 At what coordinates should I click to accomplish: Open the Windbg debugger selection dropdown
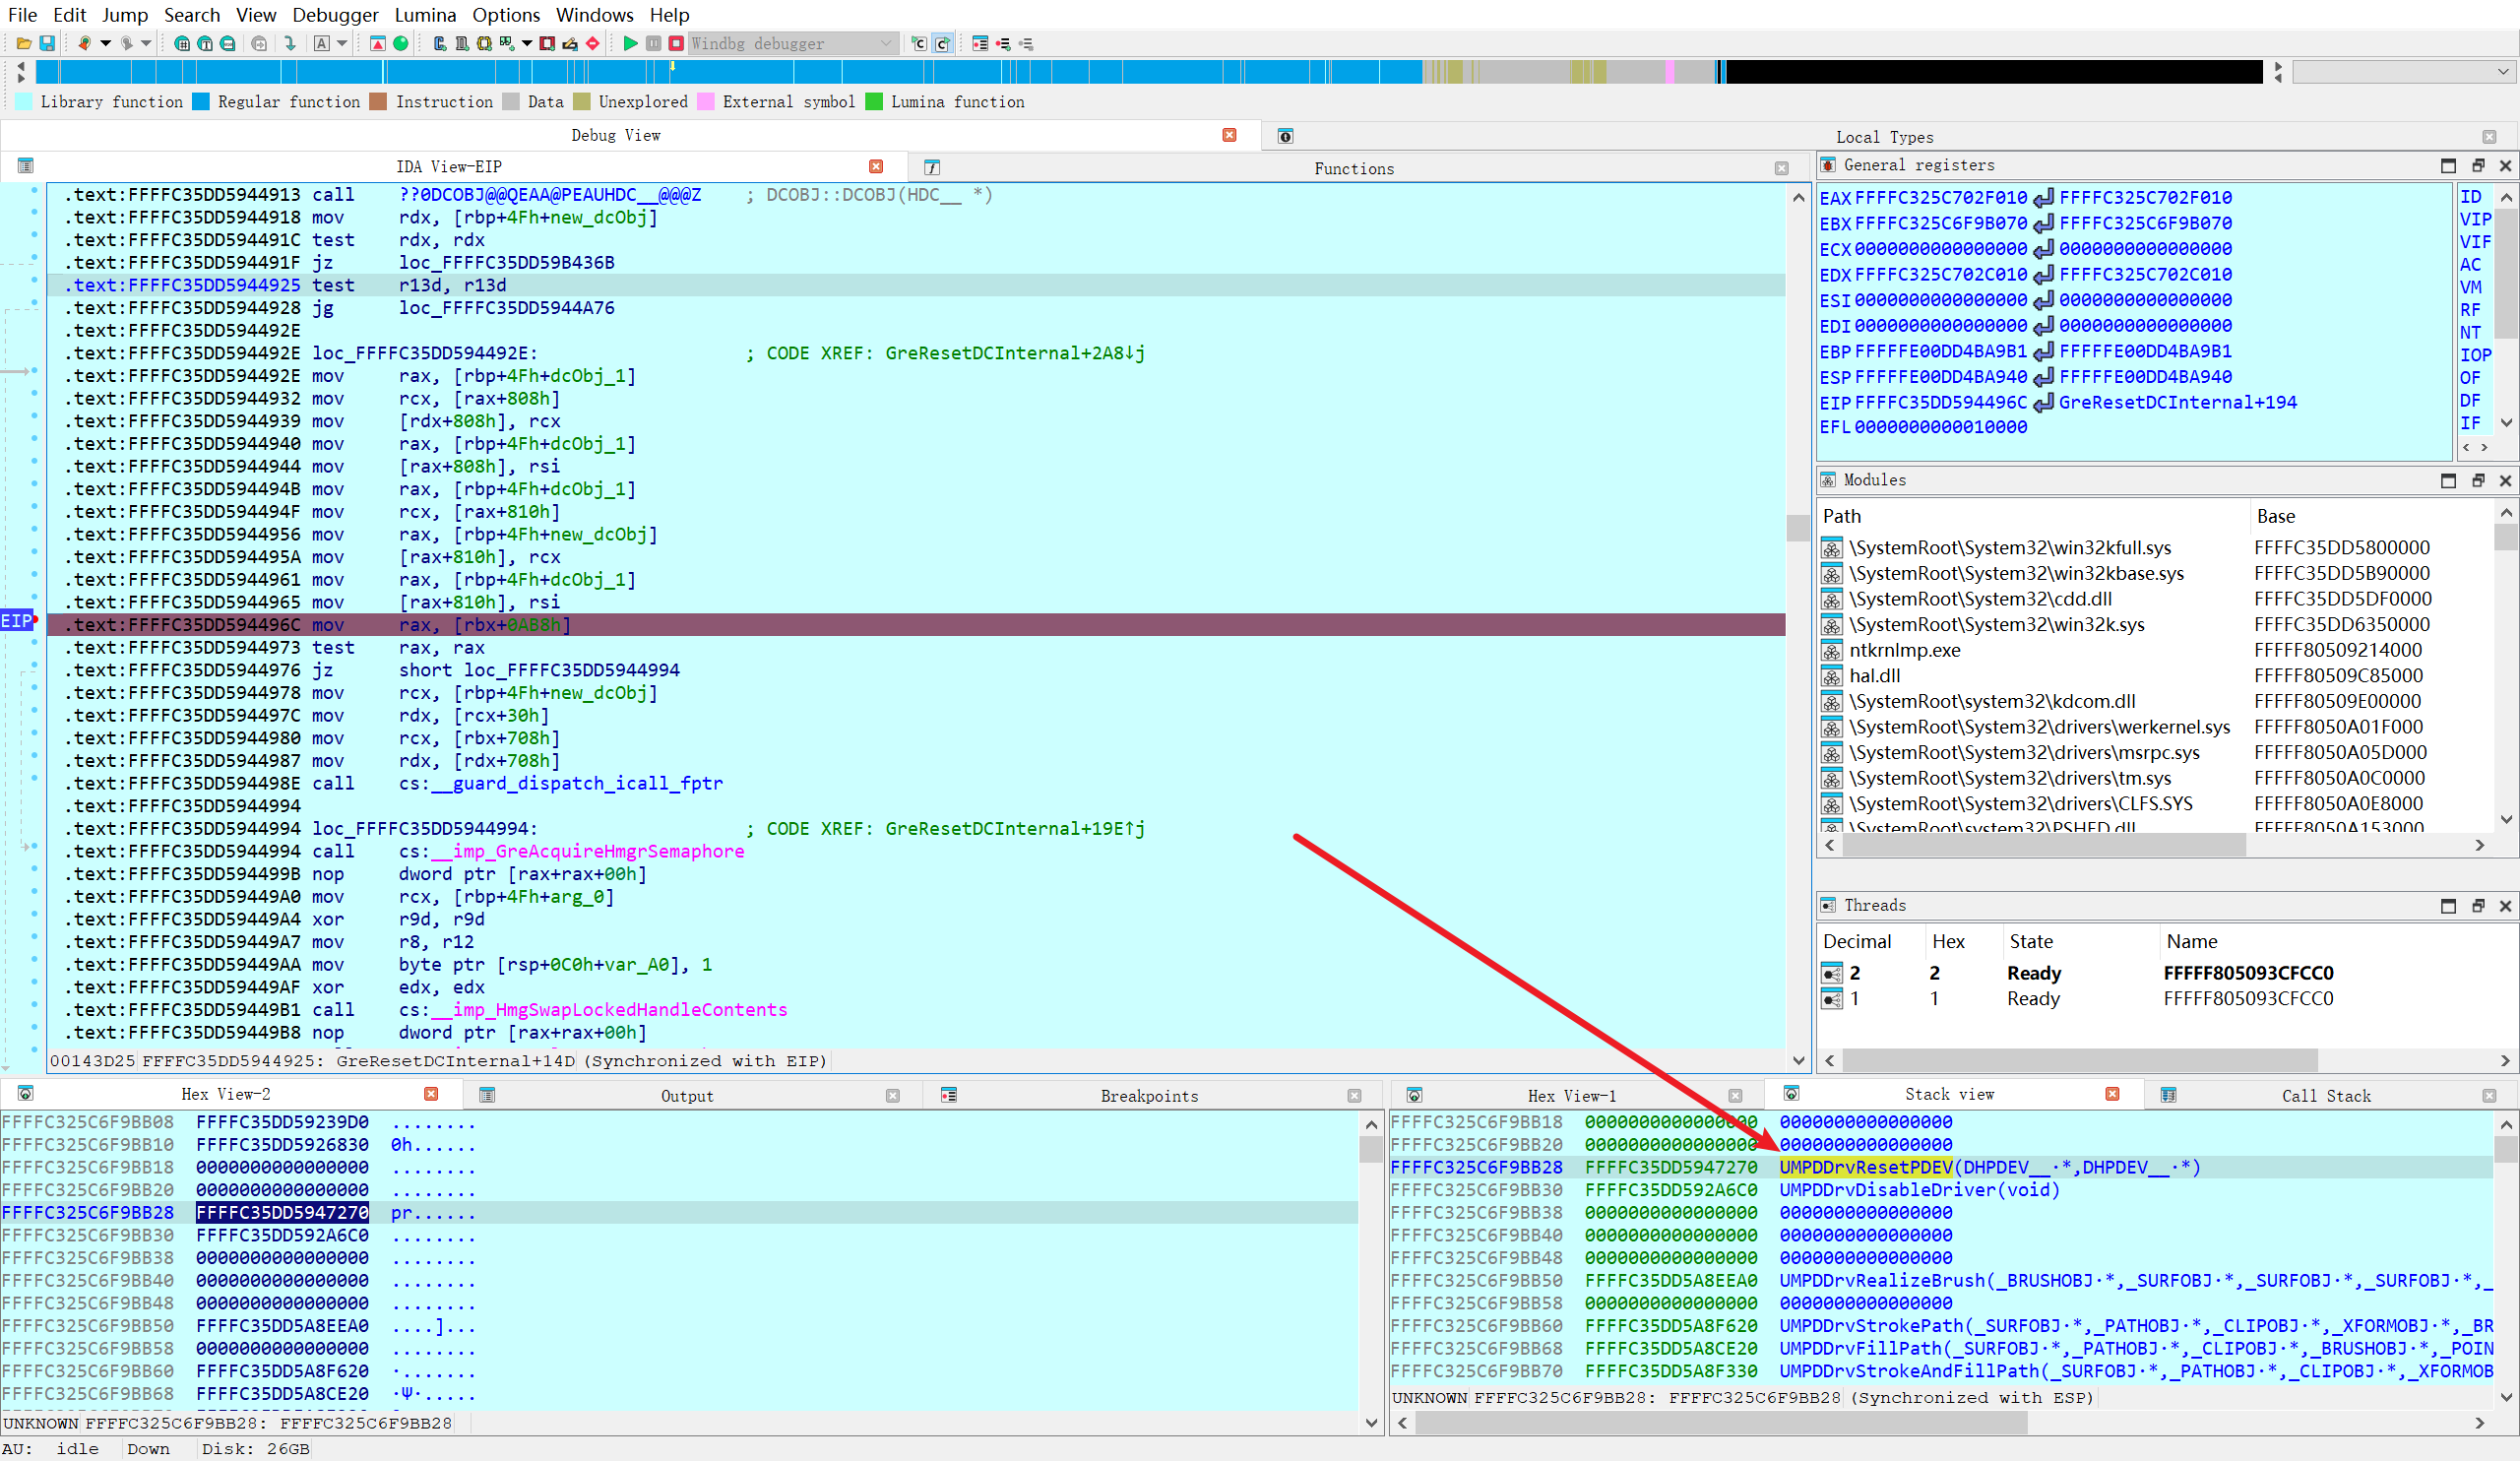885,43
